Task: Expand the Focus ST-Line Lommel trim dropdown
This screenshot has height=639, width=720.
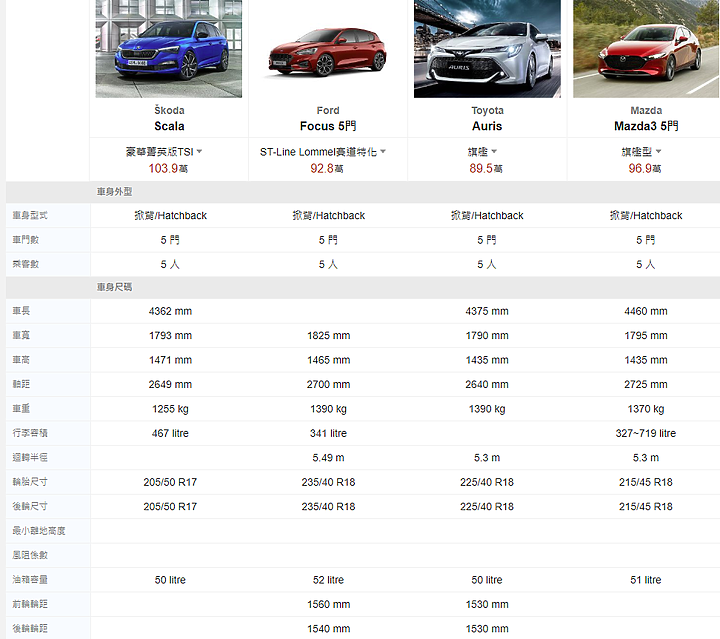Action: [x=323, y=152]
